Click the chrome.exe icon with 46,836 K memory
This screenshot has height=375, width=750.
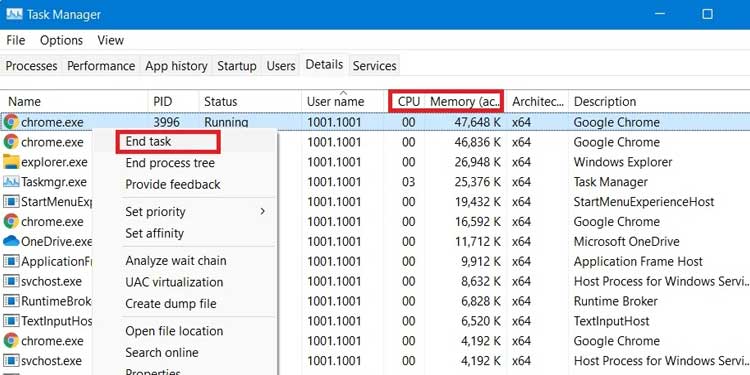11,142
